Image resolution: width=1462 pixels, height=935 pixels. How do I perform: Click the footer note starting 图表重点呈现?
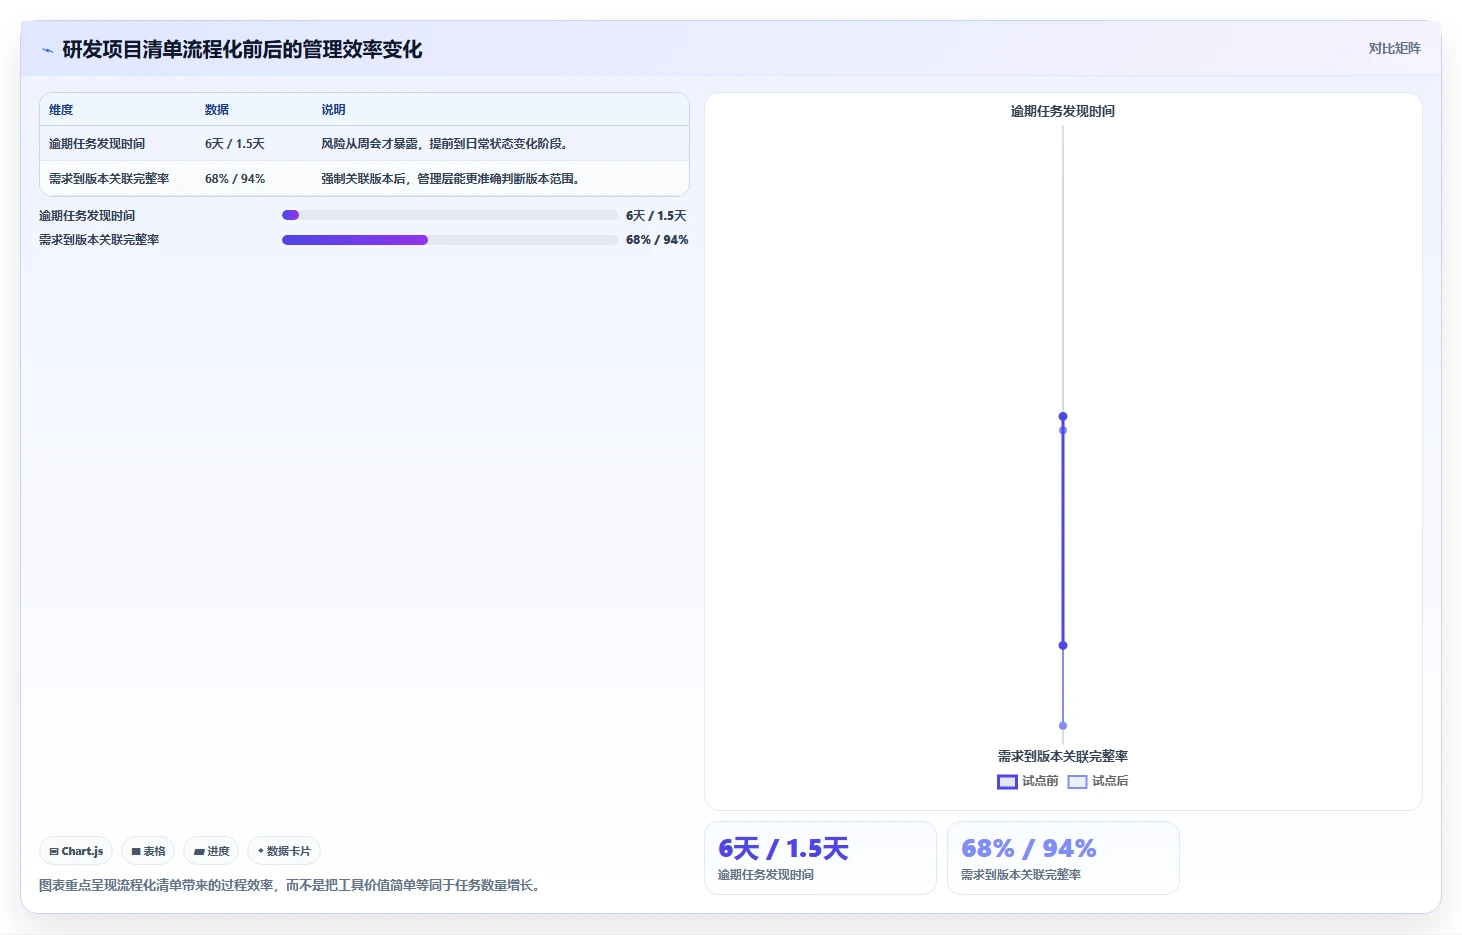pos(292,886)
